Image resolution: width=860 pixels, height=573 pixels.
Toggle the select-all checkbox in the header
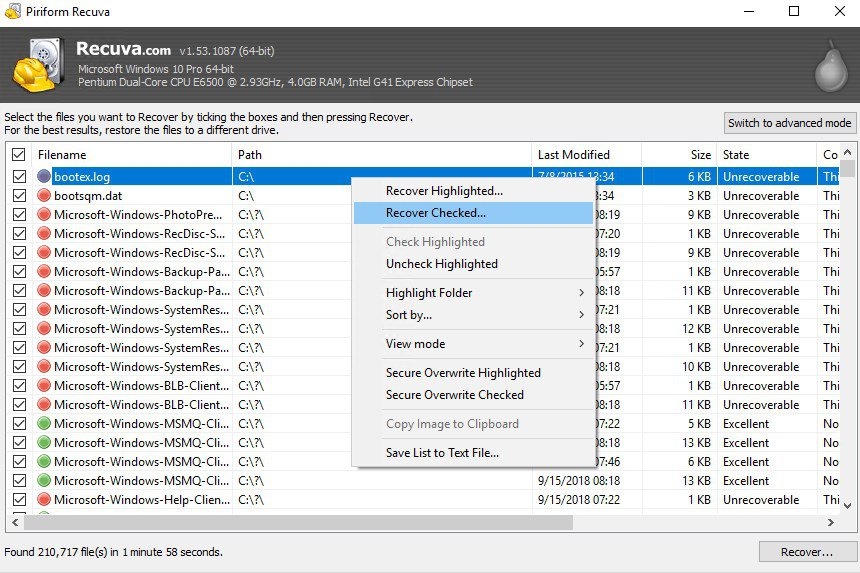click(x=19, y=155)
